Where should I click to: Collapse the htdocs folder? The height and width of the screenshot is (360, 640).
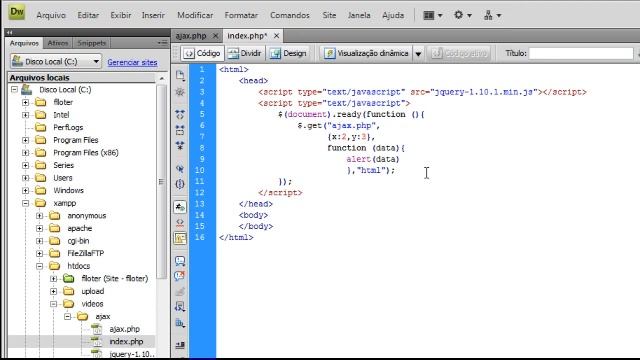tap(40, 266)
